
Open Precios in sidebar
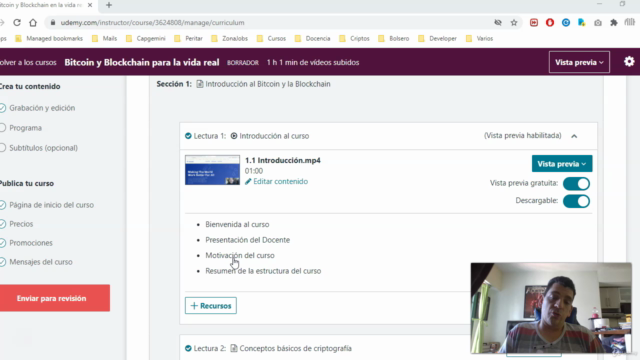pyautogui.click(x=21, y=224)
